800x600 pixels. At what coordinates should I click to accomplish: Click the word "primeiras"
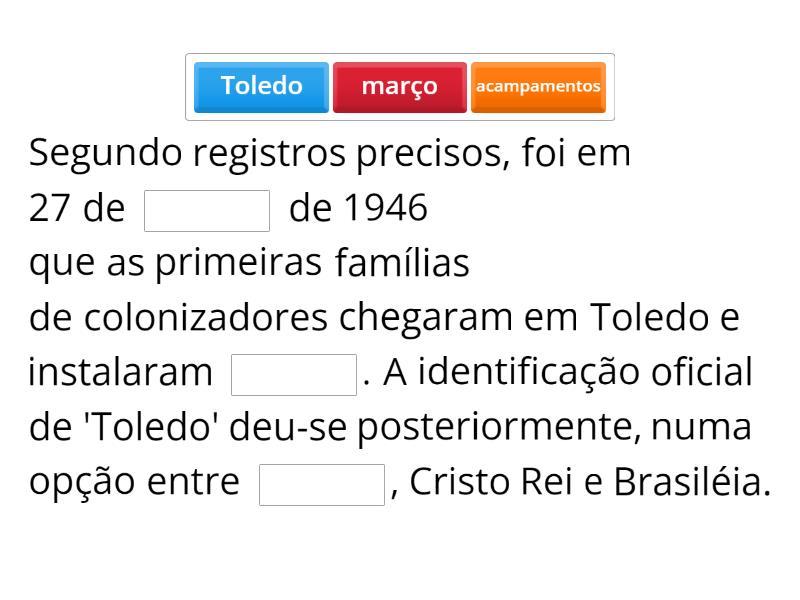238,263
